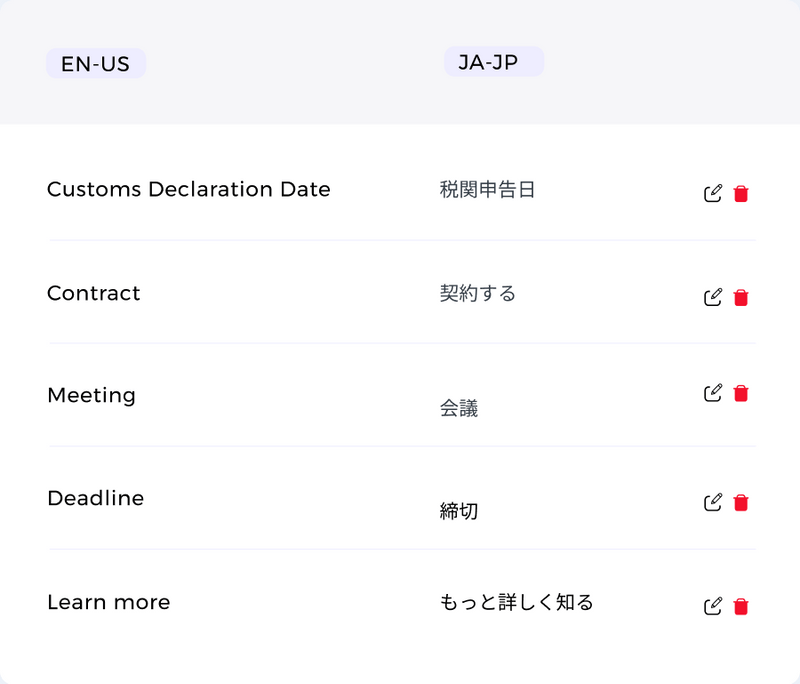The height and width of the screenshot is (684, 800).
Task: Delete the "Learn more" entry
Action: point(740,606)
